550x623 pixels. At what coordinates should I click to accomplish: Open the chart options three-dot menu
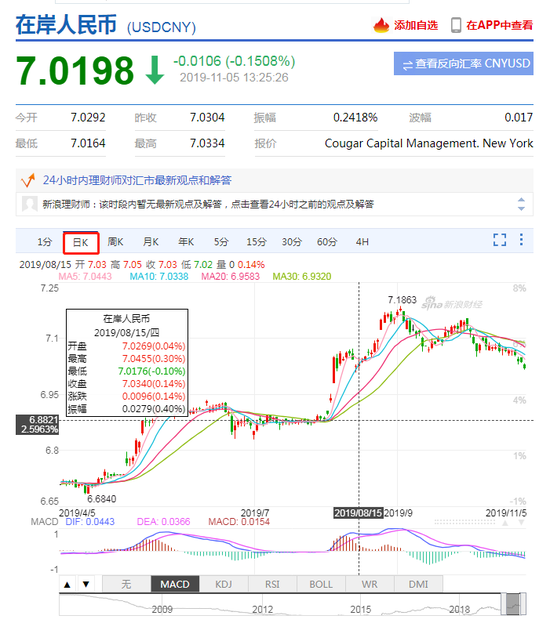click(521, 240)
